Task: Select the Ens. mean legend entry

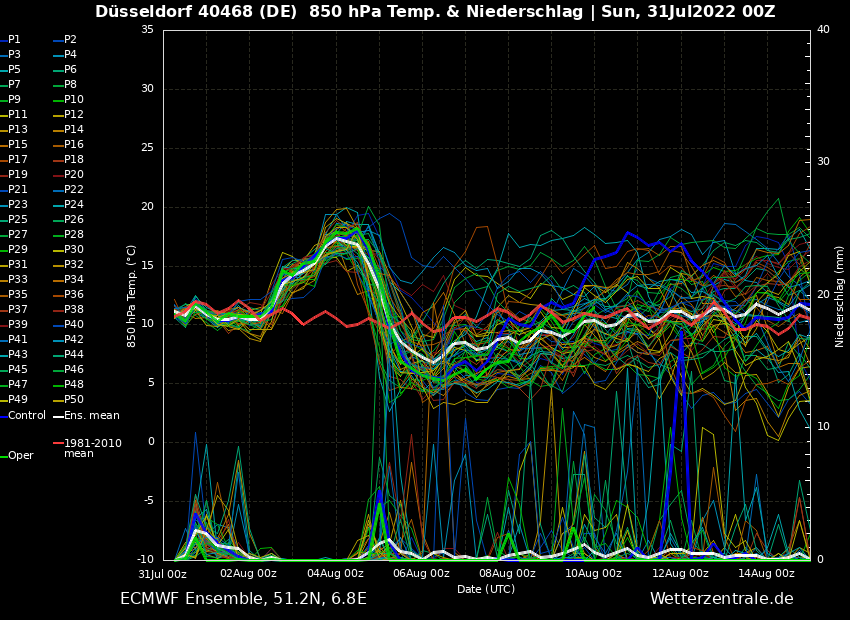Action: (x=91, y=415)
